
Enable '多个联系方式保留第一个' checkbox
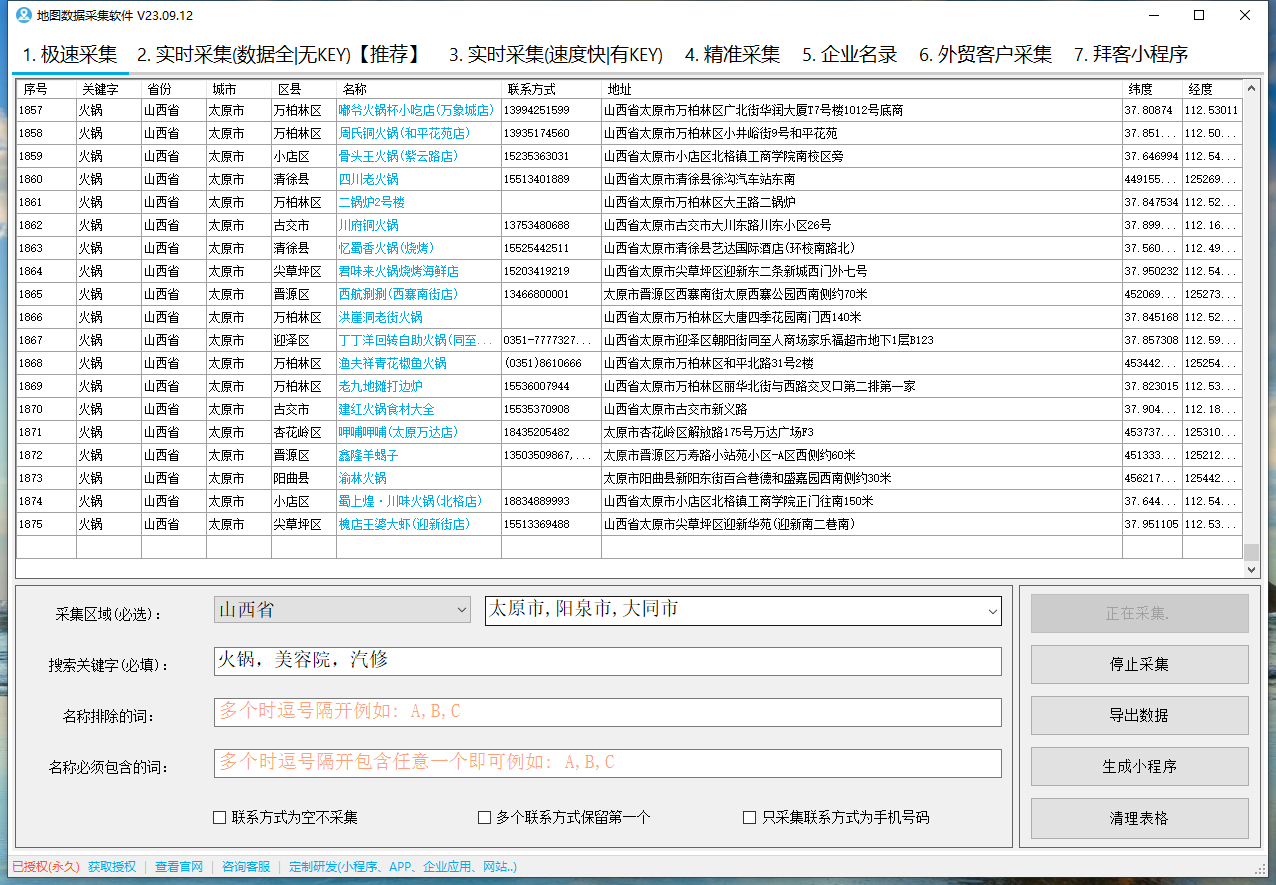pos(485,817)
